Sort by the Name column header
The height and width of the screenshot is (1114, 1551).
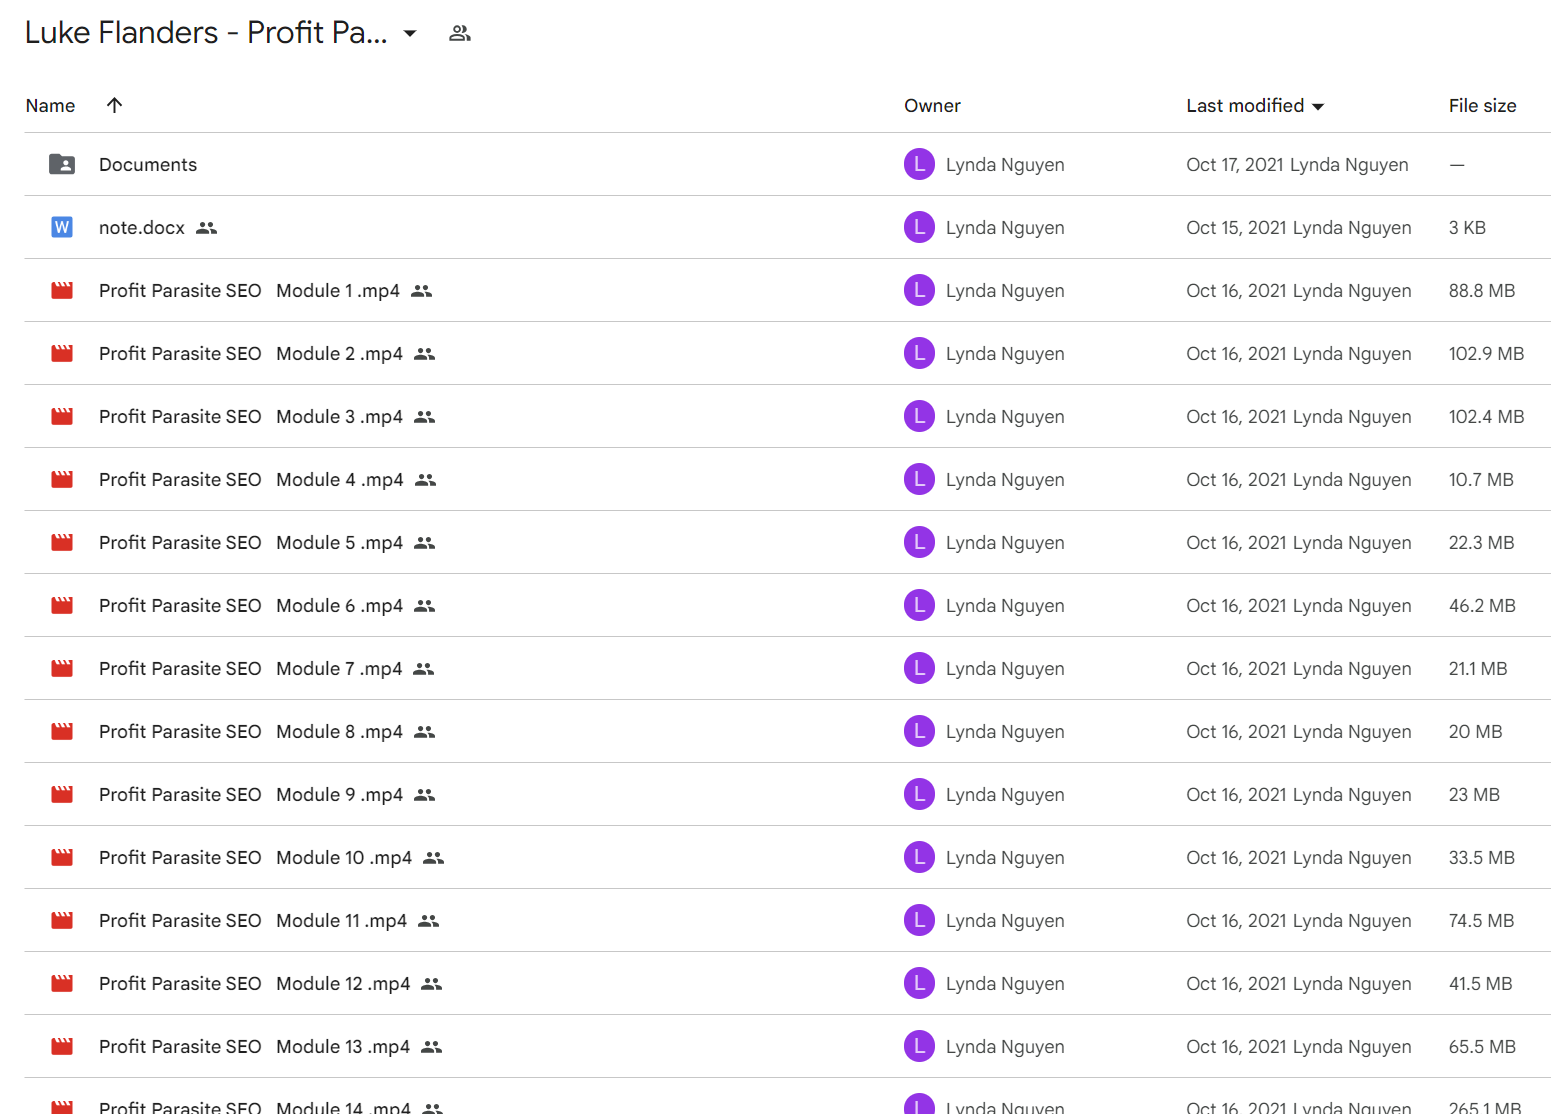pyautogui.click(x=50, y=106)
